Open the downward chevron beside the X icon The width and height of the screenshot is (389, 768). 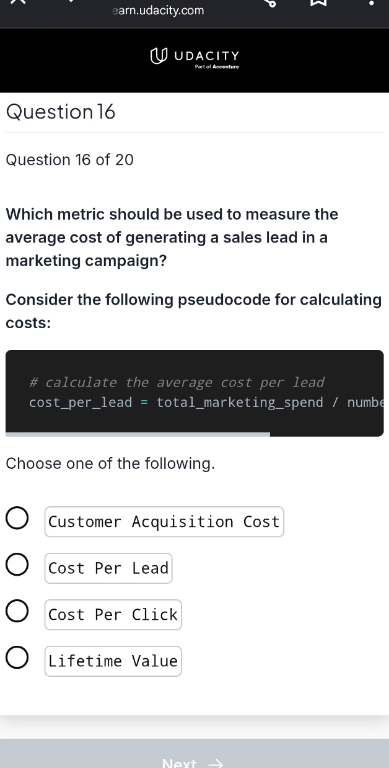(71, 1)
